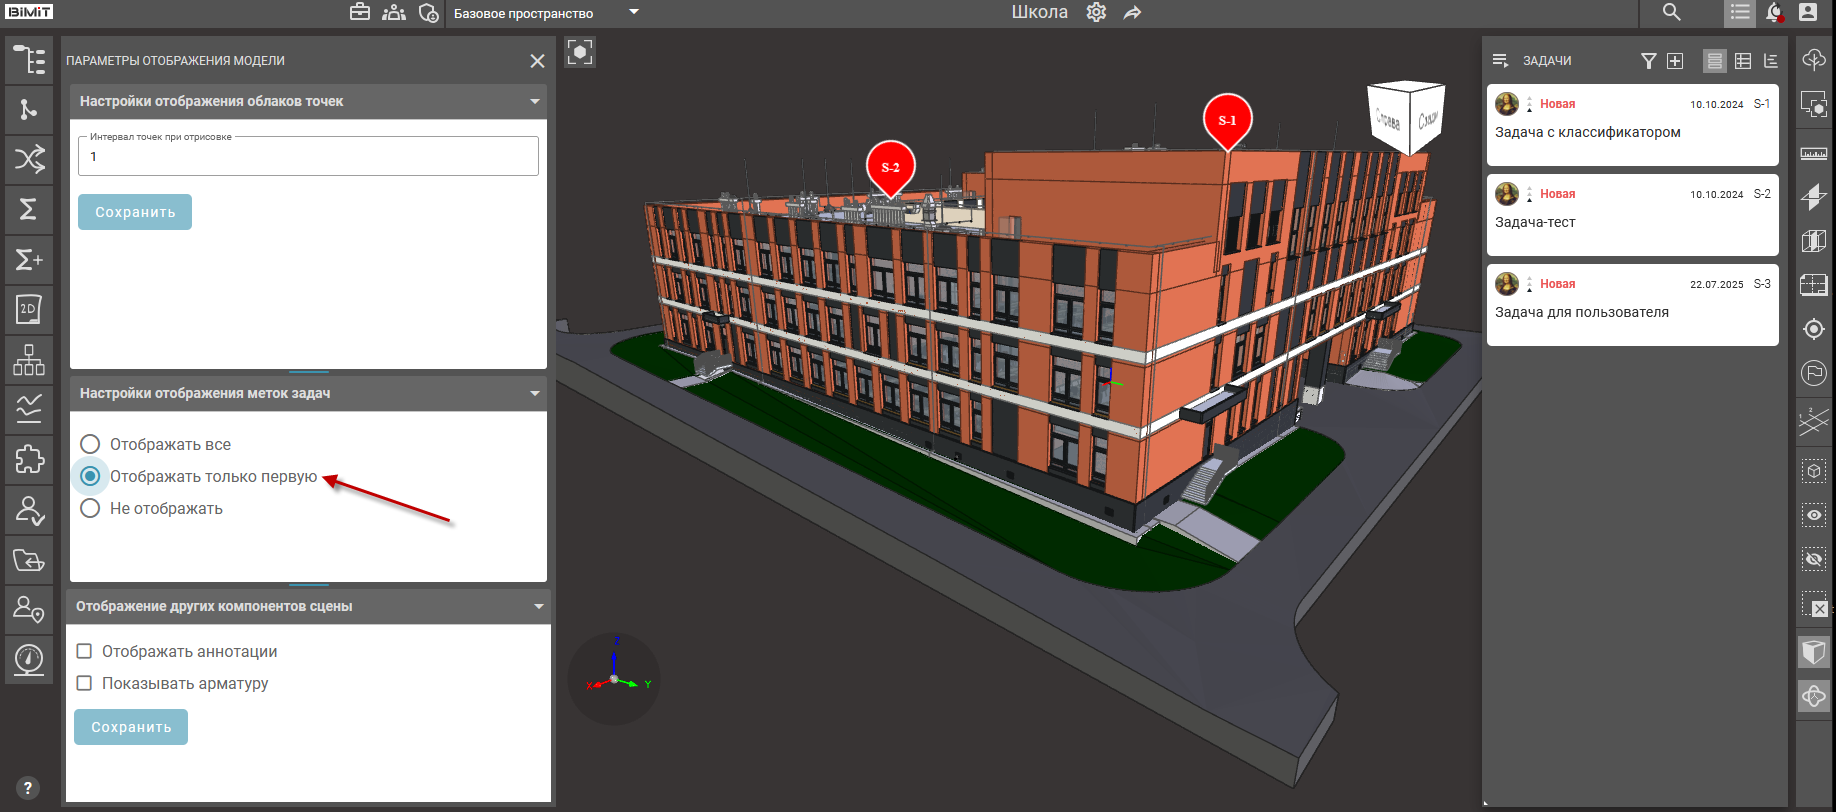
Task: Enable 'Отображать аннотации' checkbox
Action: (x=85, y=651)
